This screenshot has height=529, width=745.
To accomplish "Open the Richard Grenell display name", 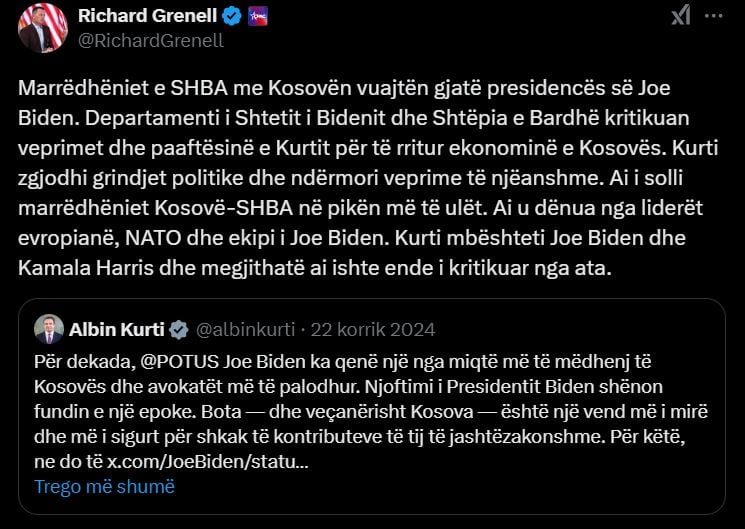I will 148,16.
